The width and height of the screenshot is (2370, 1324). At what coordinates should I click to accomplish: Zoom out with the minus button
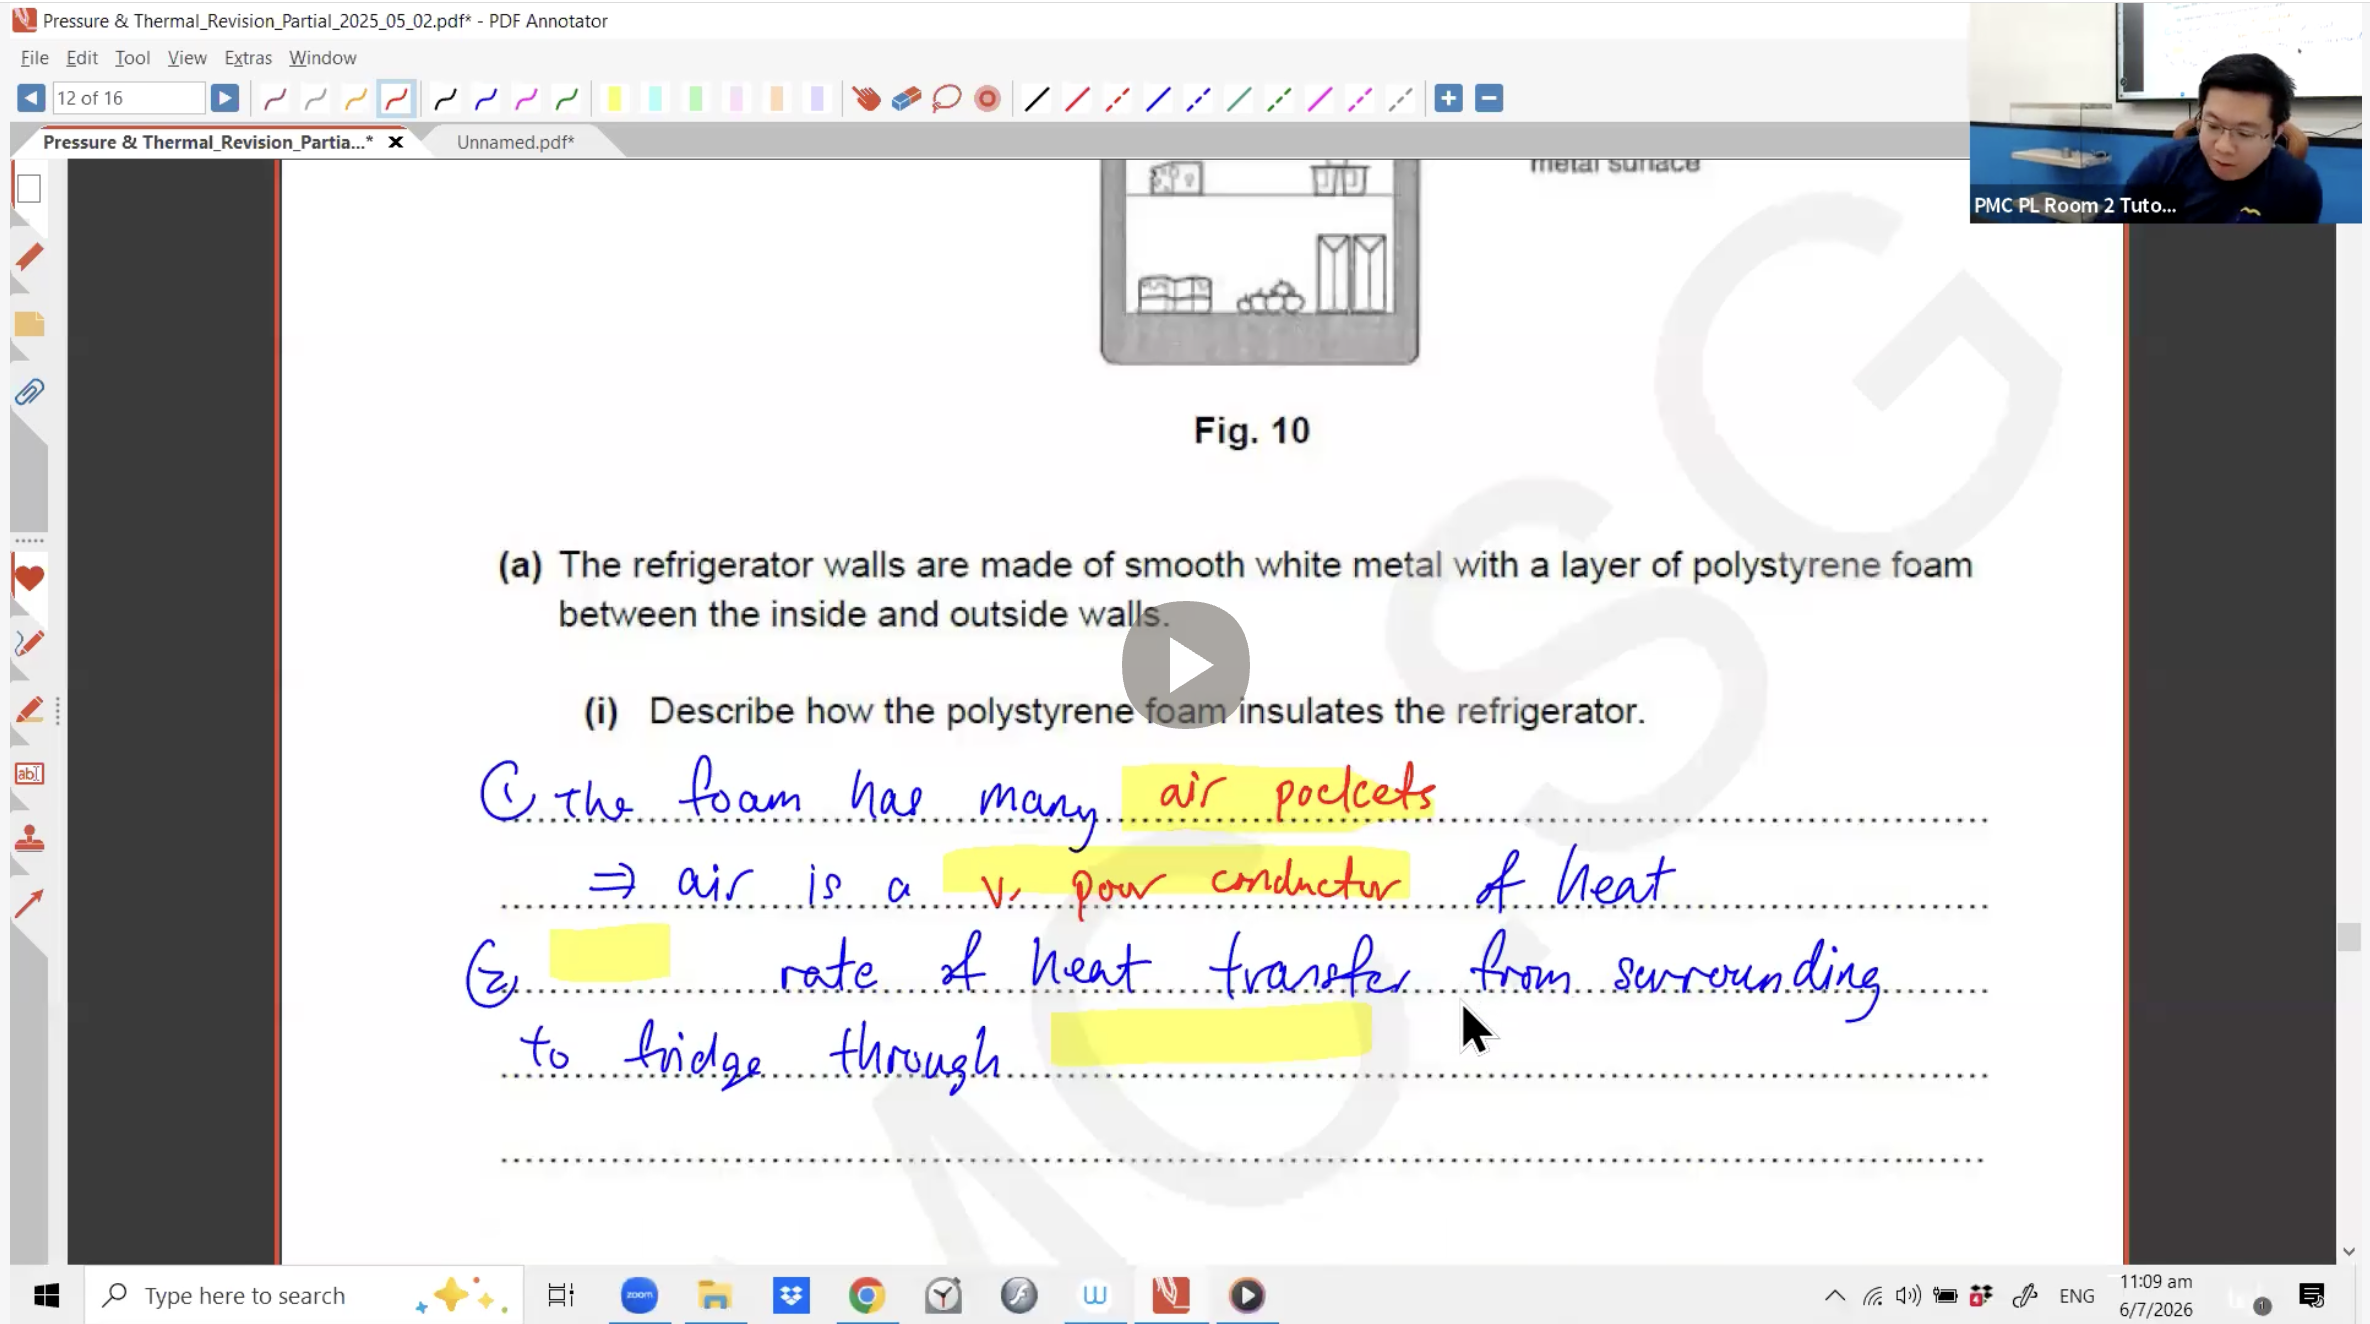pyautogui.click(x=1489, y=98)
